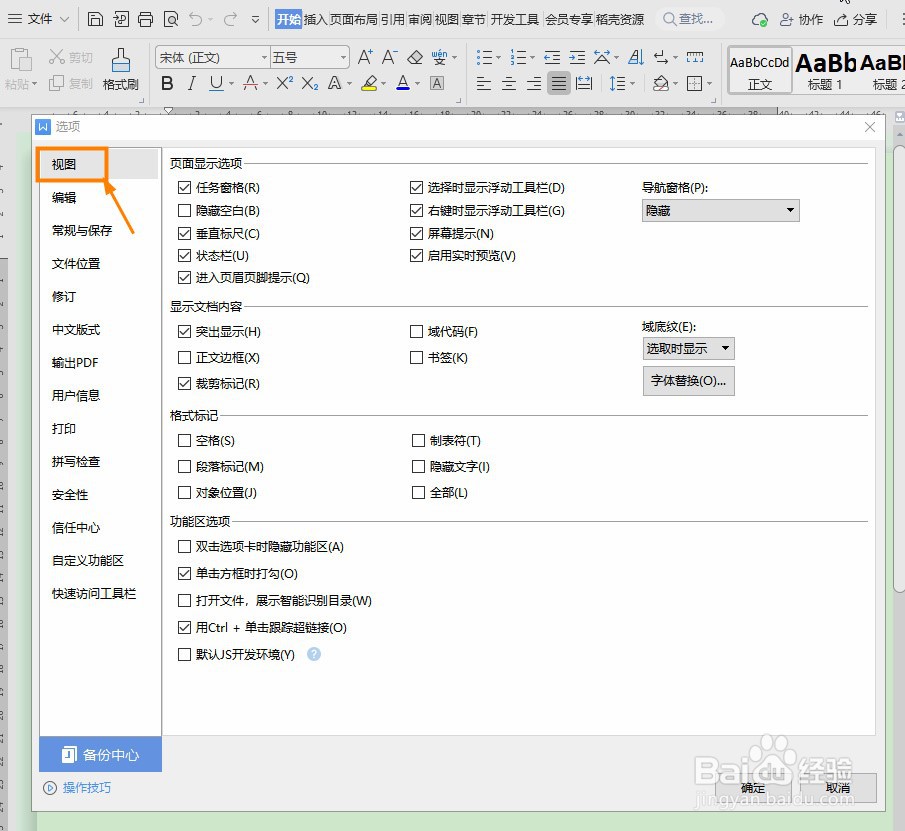Decrease font size icon
The image size is (905, 831).
tap(390, 57)
